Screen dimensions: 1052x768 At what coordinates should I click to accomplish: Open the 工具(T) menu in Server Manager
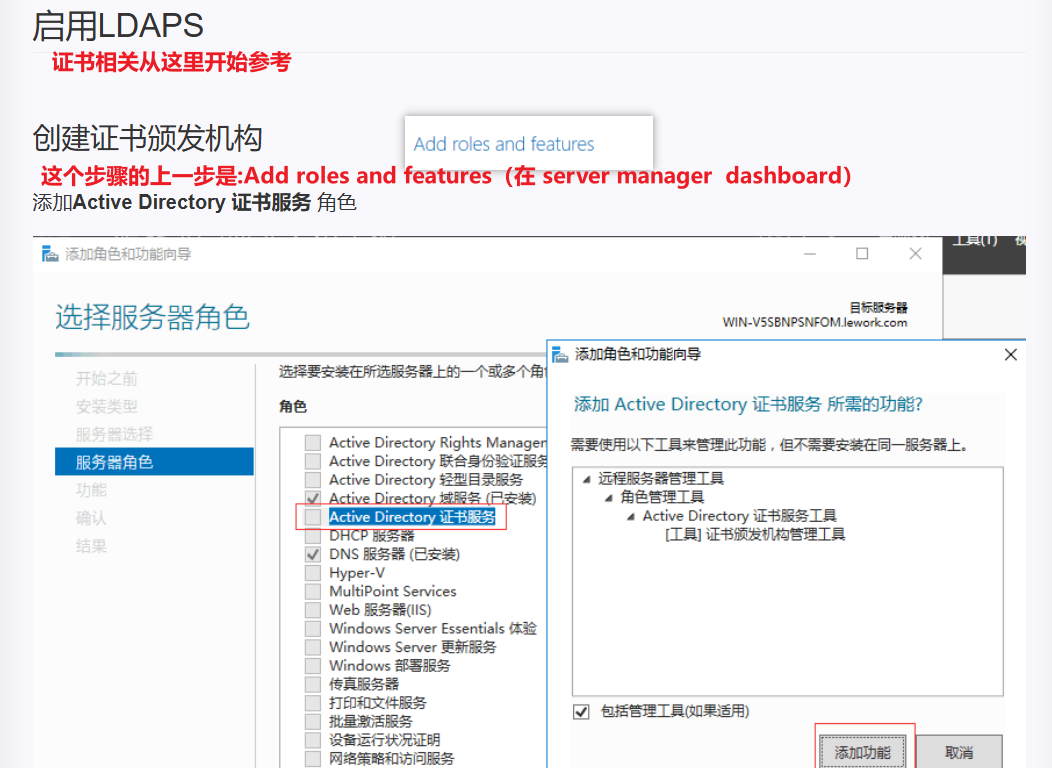coord(976,240)
